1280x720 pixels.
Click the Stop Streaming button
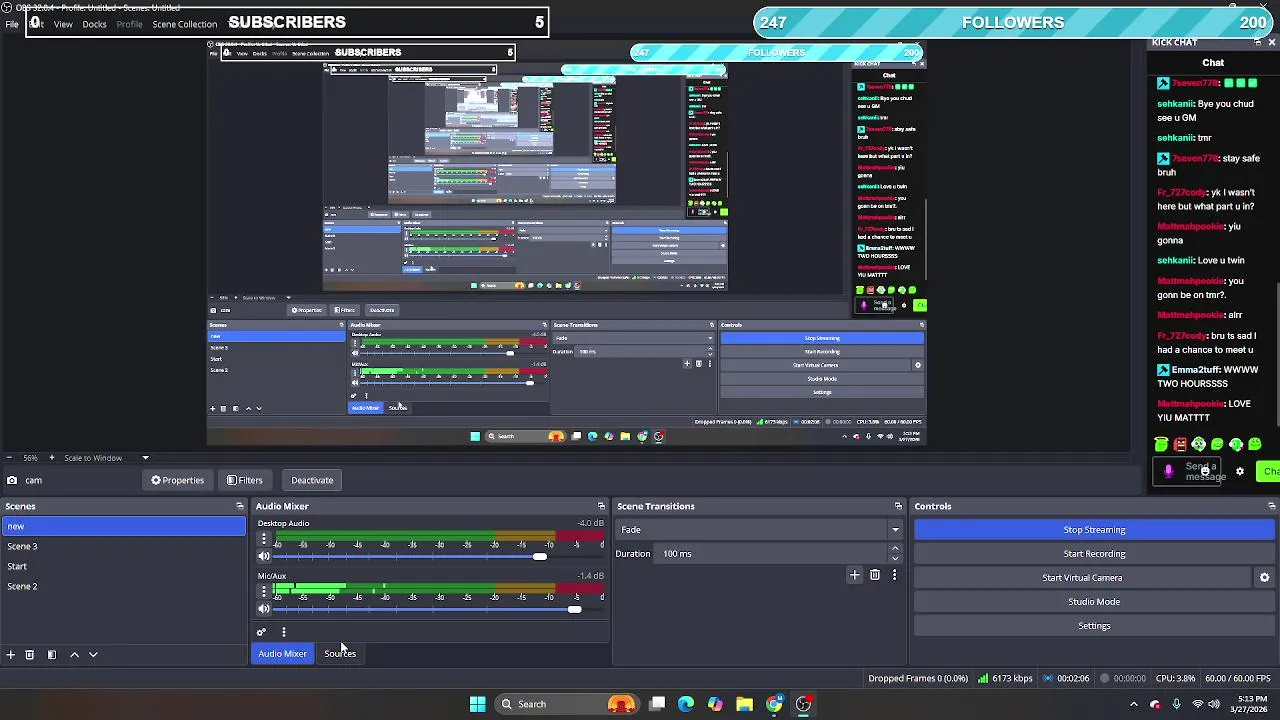(1094, 530)
